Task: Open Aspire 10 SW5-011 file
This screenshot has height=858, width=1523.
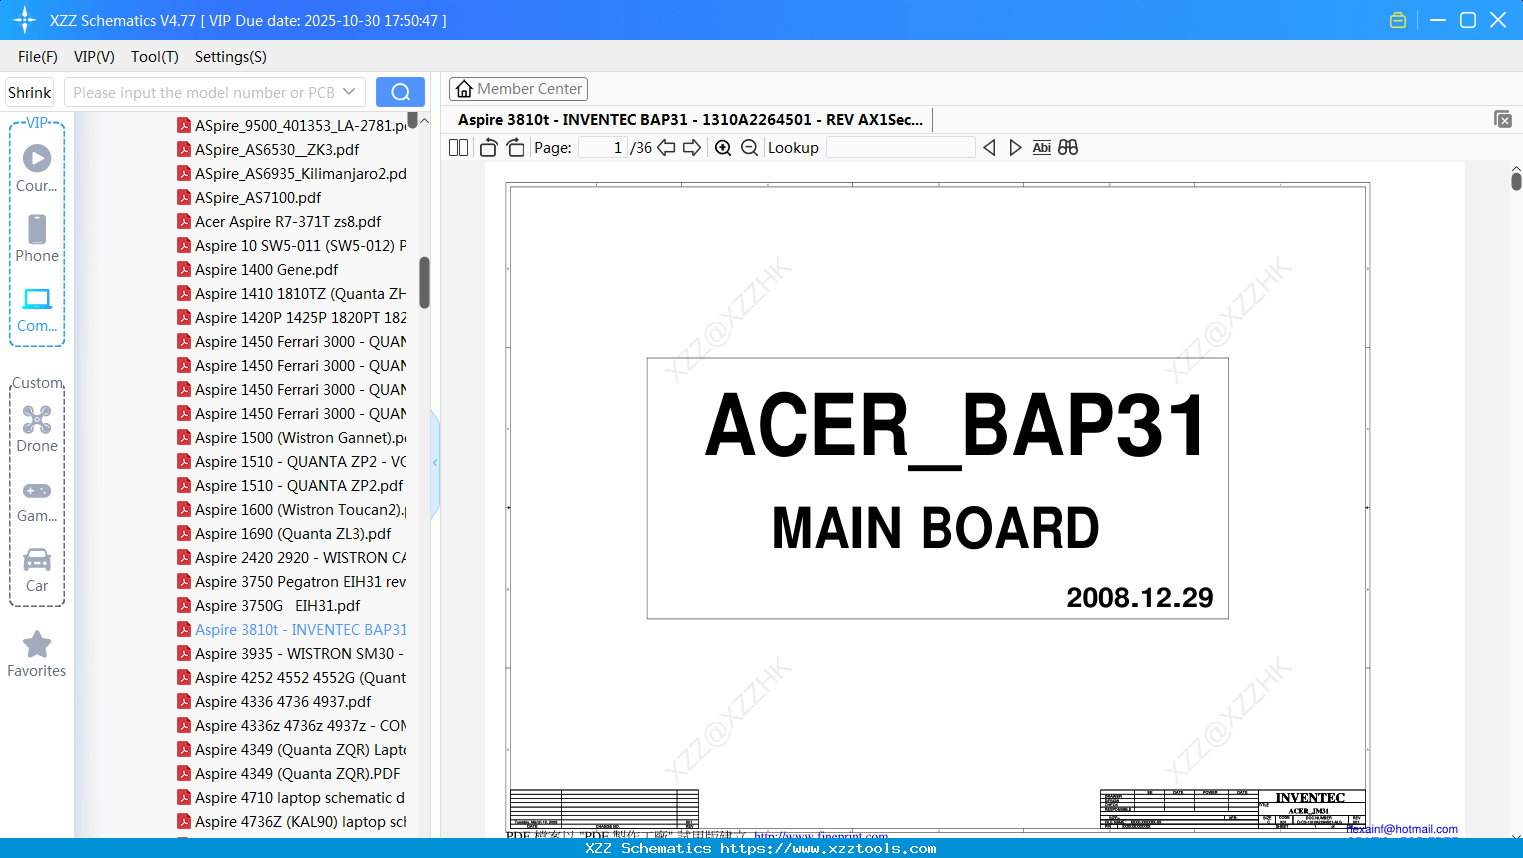Action: pos(292,246)
